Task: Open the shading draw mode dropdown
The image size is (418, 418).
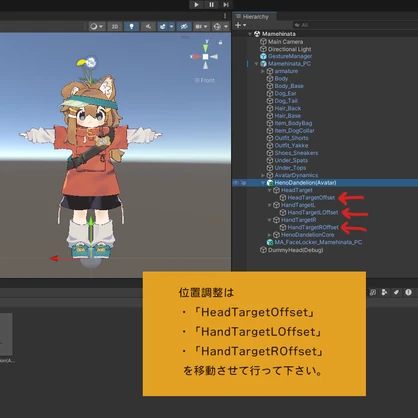Action: [x=97, y=26]
